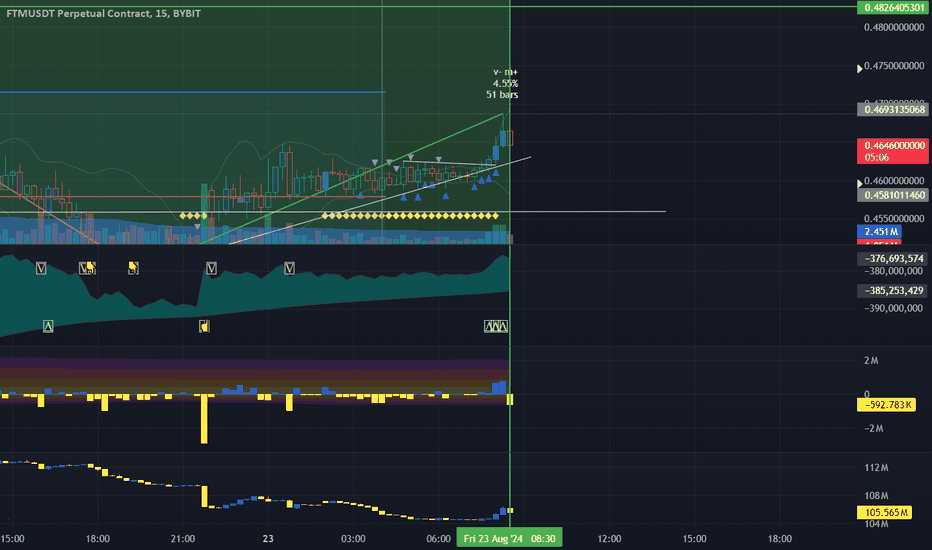The width and height of the screenshot is (932, 550).
Task: Click the 03:00 time axis label
Action: (353, 539)
